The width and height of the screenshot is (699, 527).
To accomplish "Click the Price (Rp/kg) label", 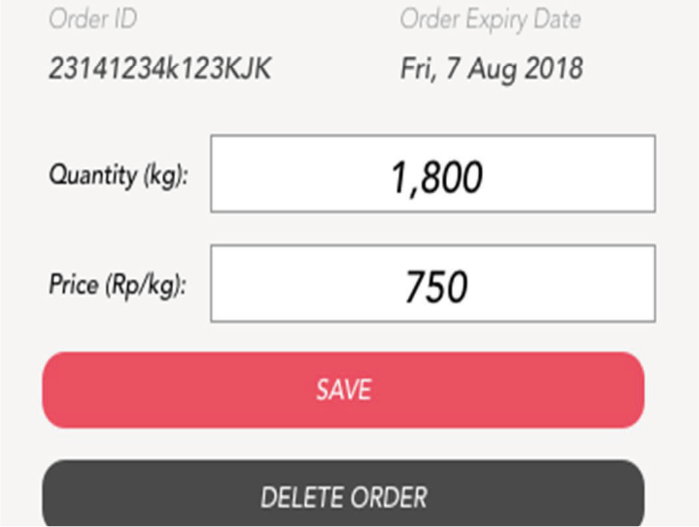I will pyautogui.click(x=118, y=285).
